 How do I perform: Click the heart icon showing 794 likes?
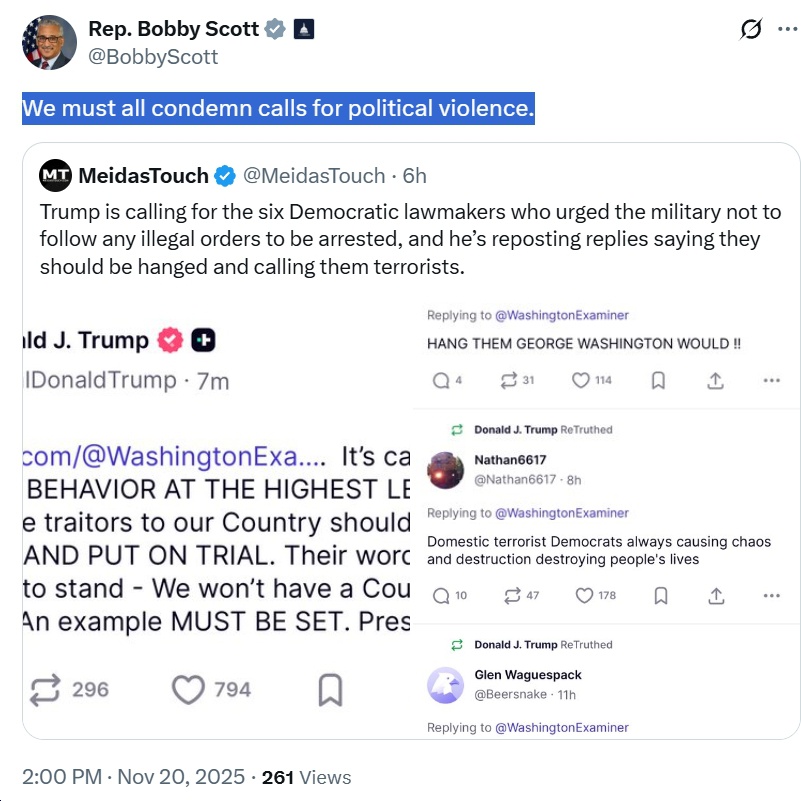pyautogui.click(x=187, y=690)
